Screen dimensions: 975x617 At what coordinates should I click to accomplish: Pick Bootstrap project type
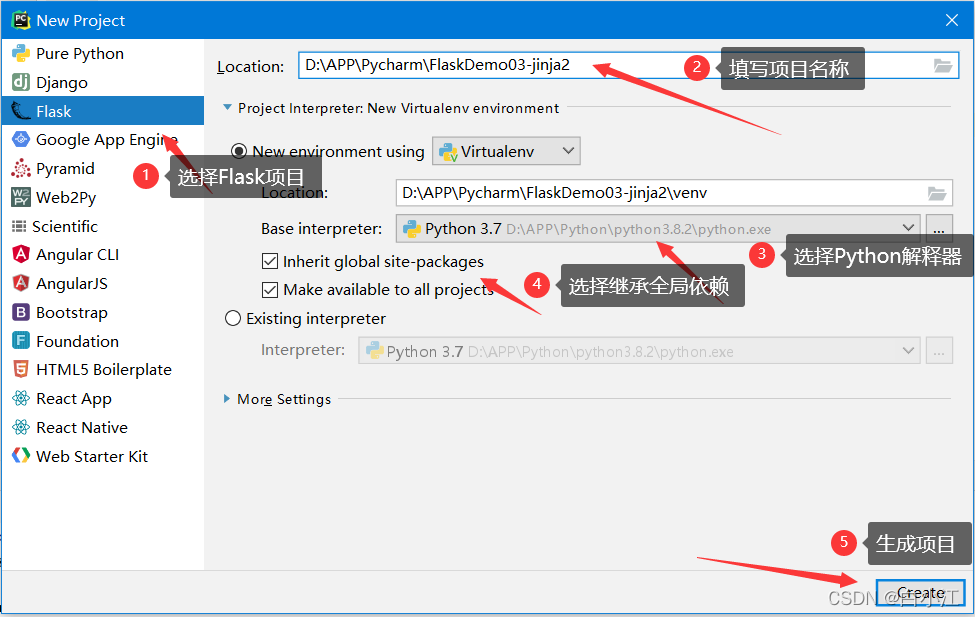[72, 312]
